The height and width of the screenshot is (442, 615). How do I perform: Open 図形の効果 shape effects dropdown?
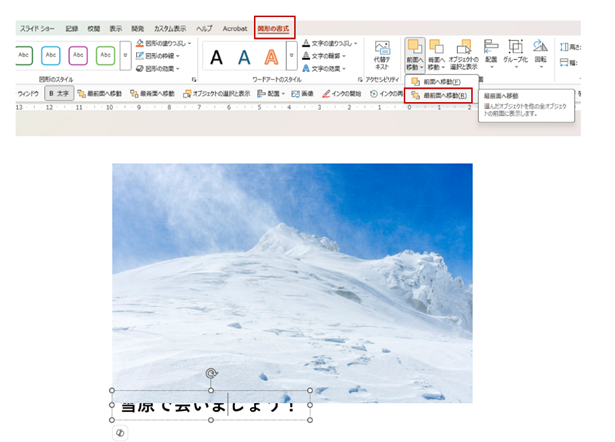158,69
